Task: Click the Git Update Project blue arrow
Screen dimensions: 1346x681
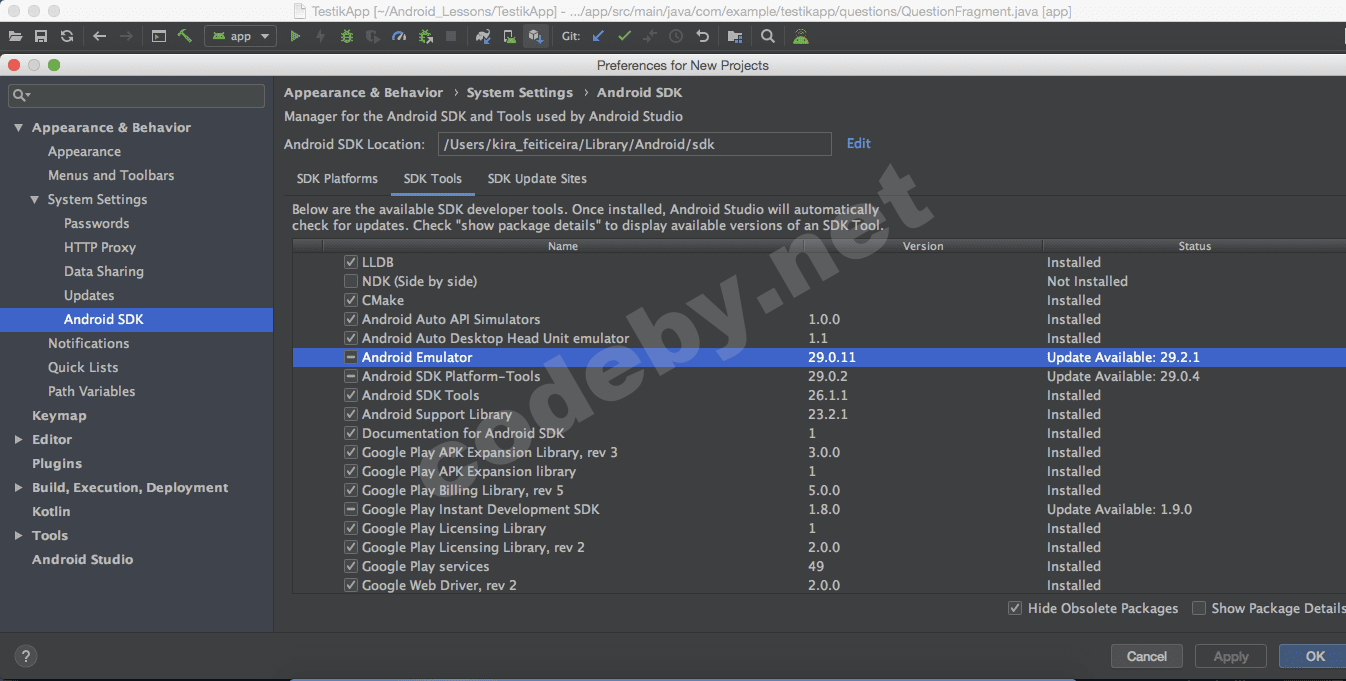Action: (x=598, y=36)
